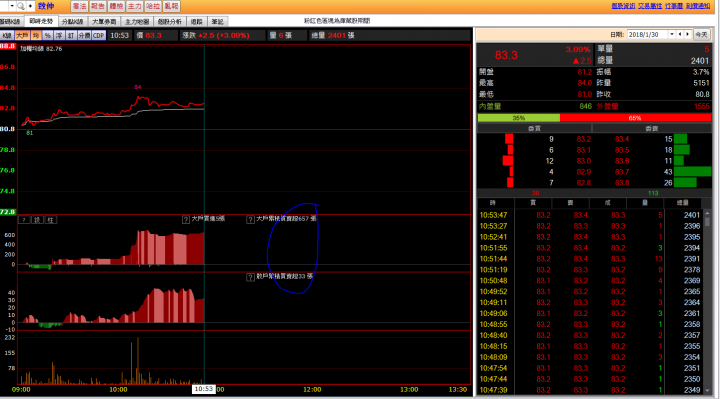Click the 10:53 time marker on axis
The image size is (720, 399).
point(203,389)
